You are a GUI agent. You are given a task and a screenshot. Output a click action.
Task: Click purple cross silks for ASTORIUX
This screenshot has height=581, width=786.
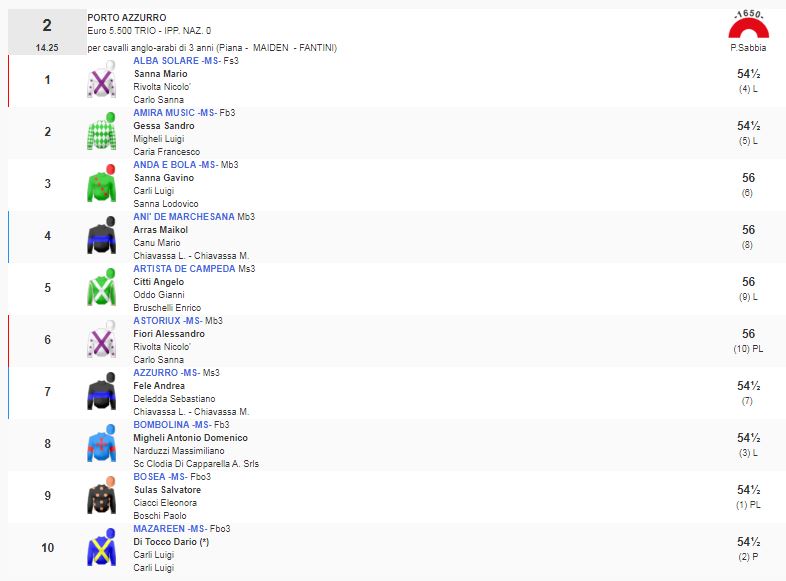coord(102,341)
